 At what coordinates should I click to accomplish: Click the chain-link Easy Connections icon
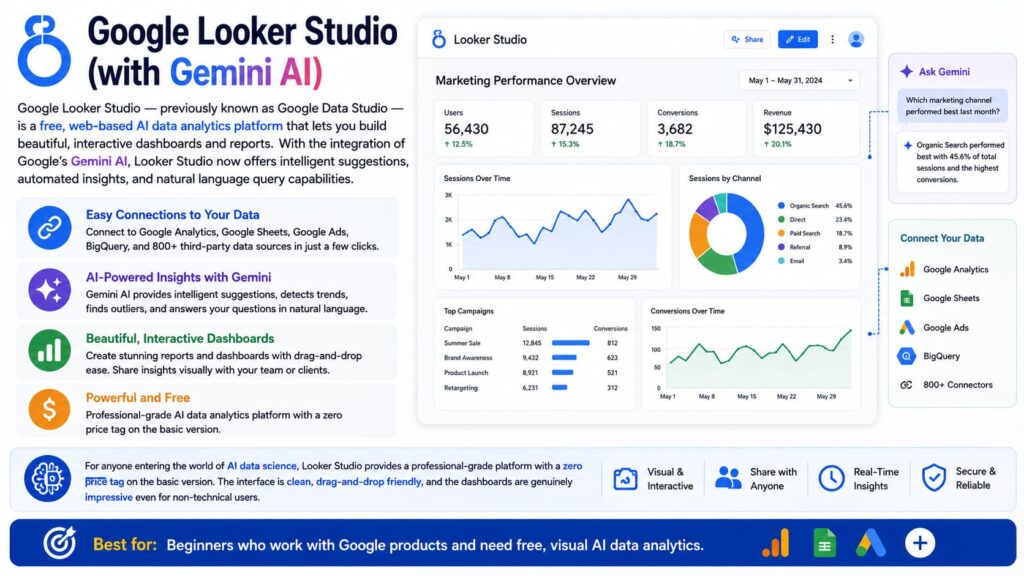(49, 227)
